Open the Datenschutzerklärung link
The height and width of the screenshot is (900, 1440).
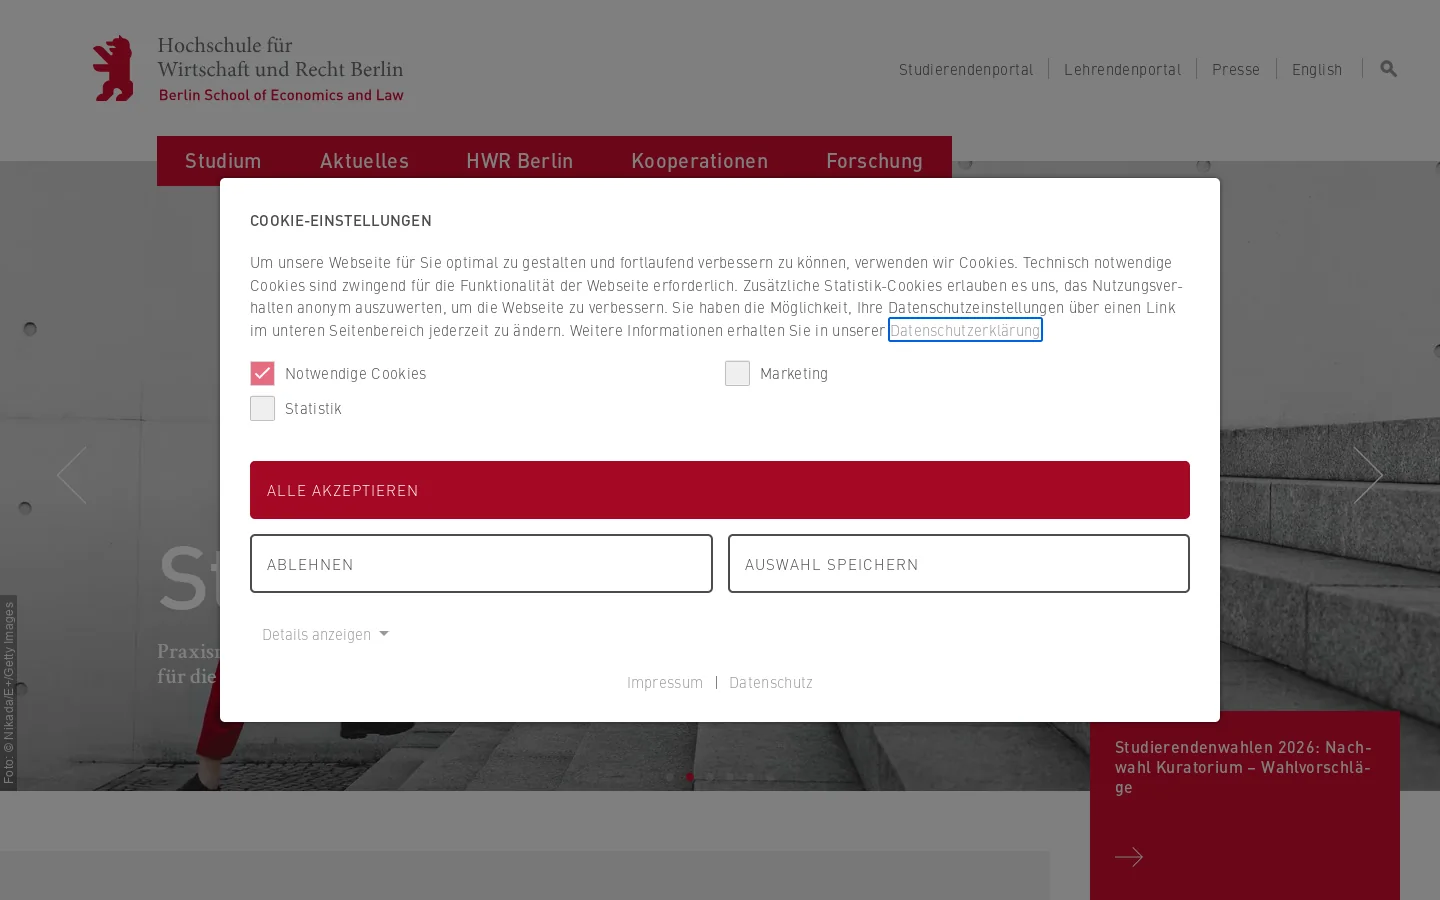(x=965, y=330)
